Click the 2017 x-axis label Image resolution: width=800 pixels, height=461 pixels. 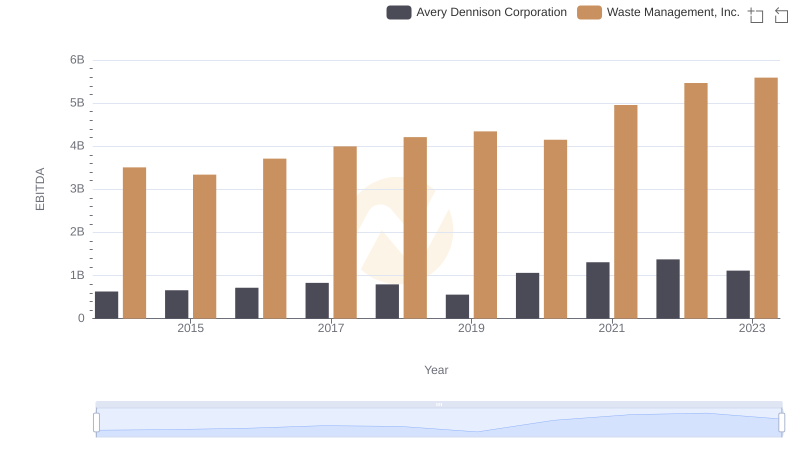331,328
